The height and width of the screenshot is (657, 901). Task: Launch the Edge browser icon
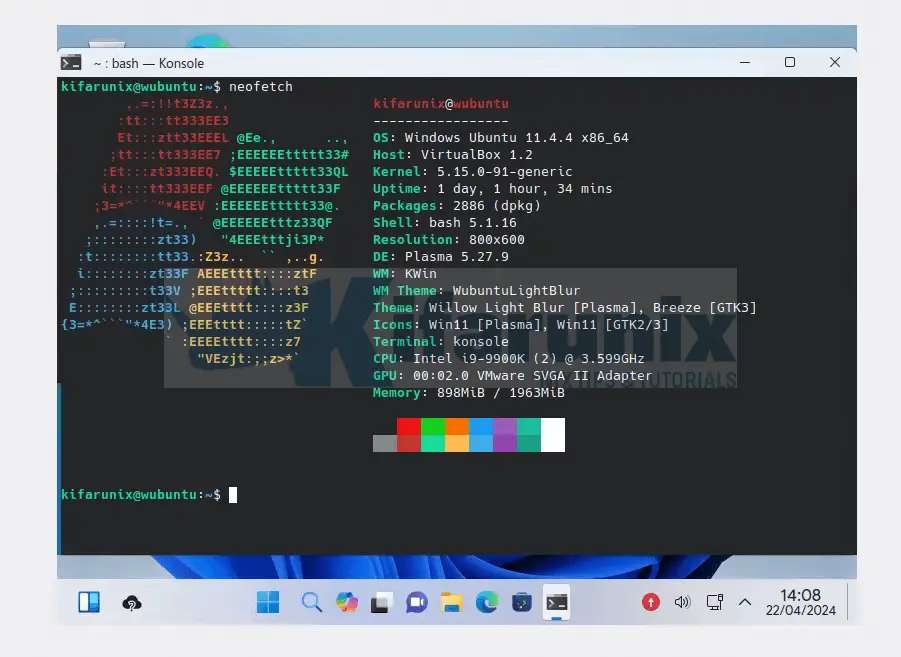pos(486,602)
